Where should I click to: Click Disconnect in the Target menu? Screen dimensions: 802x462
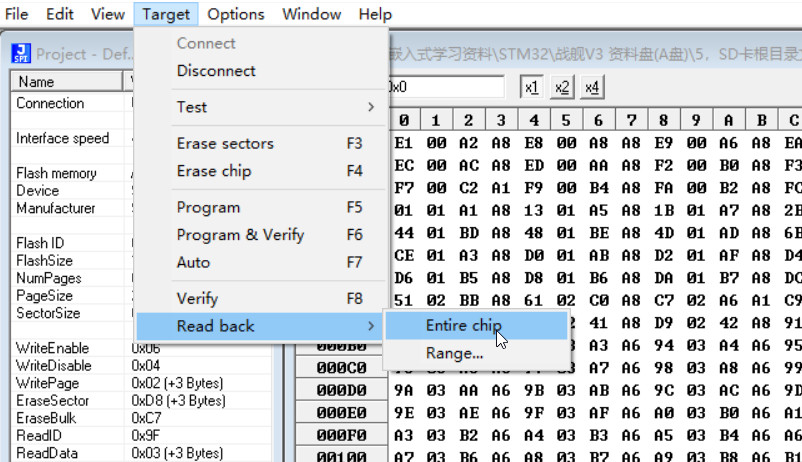tap(216, 71)
